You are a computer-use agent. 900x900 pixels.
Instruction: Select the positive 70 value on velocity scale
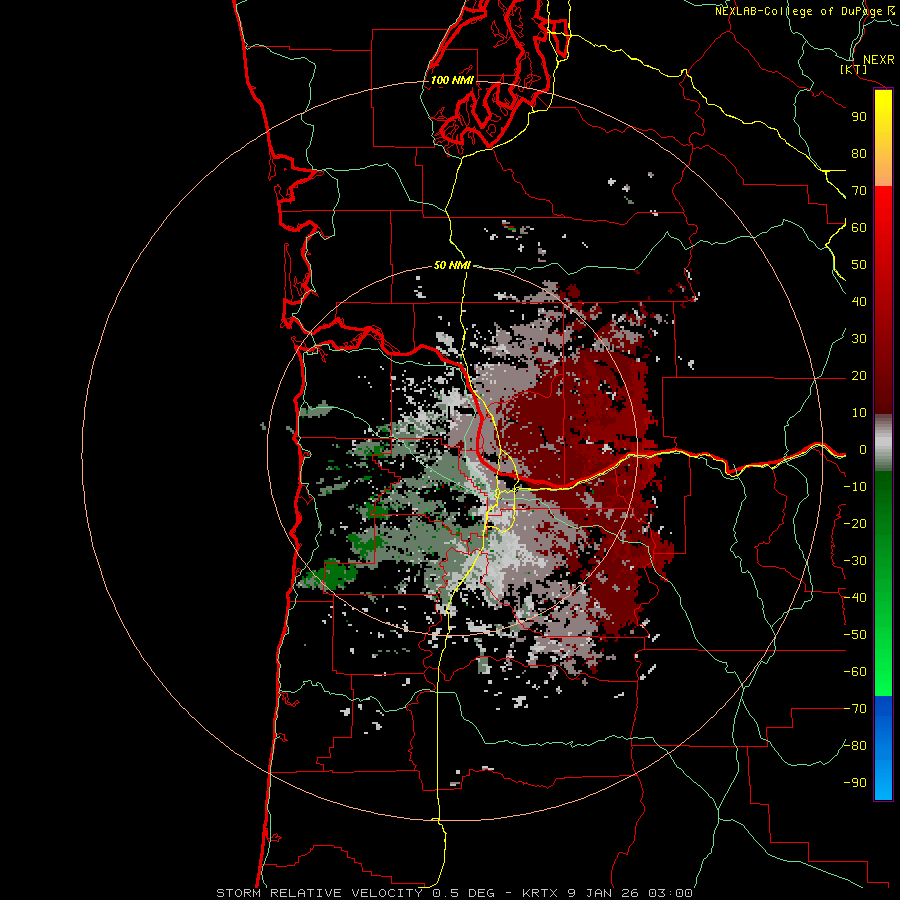859,191
